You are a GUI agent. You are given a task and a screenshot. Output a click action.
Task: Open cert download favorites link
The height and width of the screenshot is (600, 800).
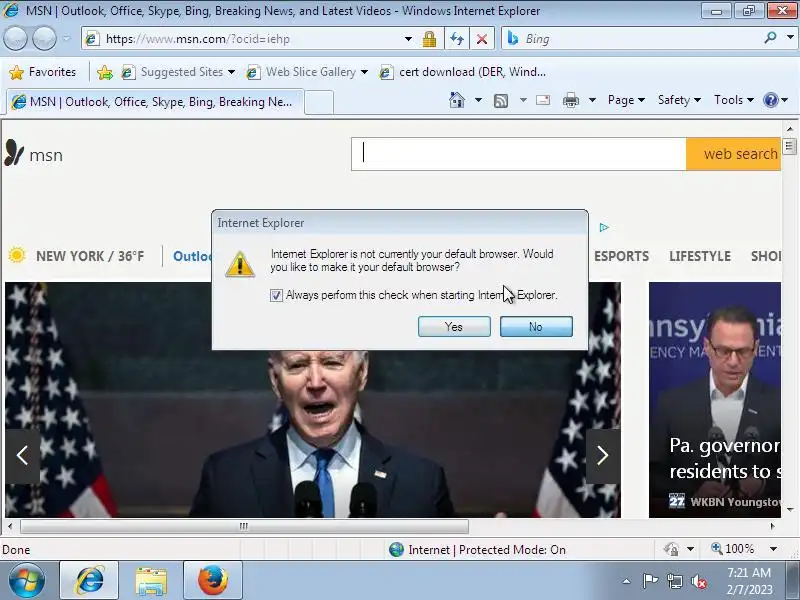click(x=463, y=72)
